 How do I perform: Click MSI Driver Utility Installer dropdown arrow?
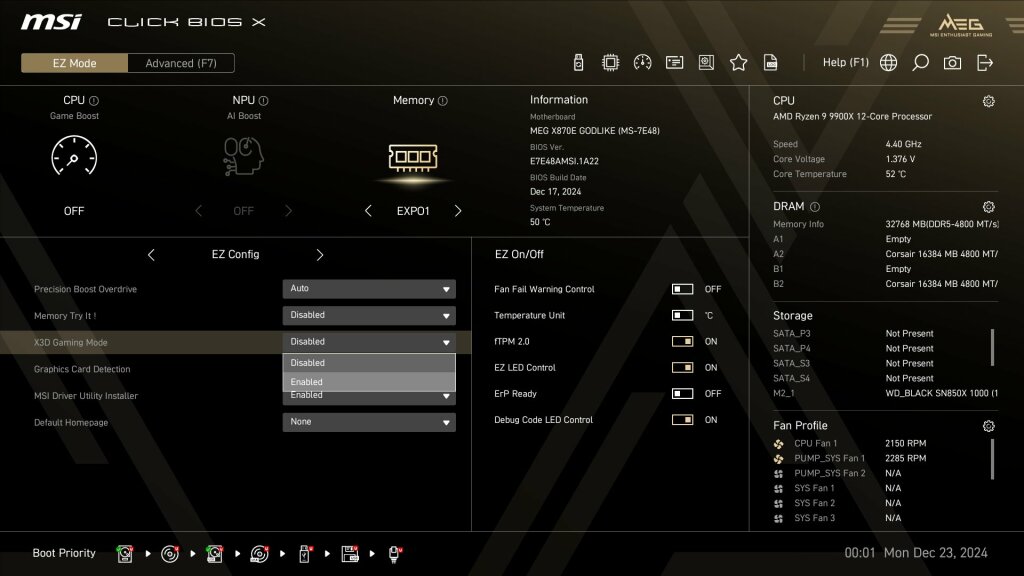pos(446,396)
